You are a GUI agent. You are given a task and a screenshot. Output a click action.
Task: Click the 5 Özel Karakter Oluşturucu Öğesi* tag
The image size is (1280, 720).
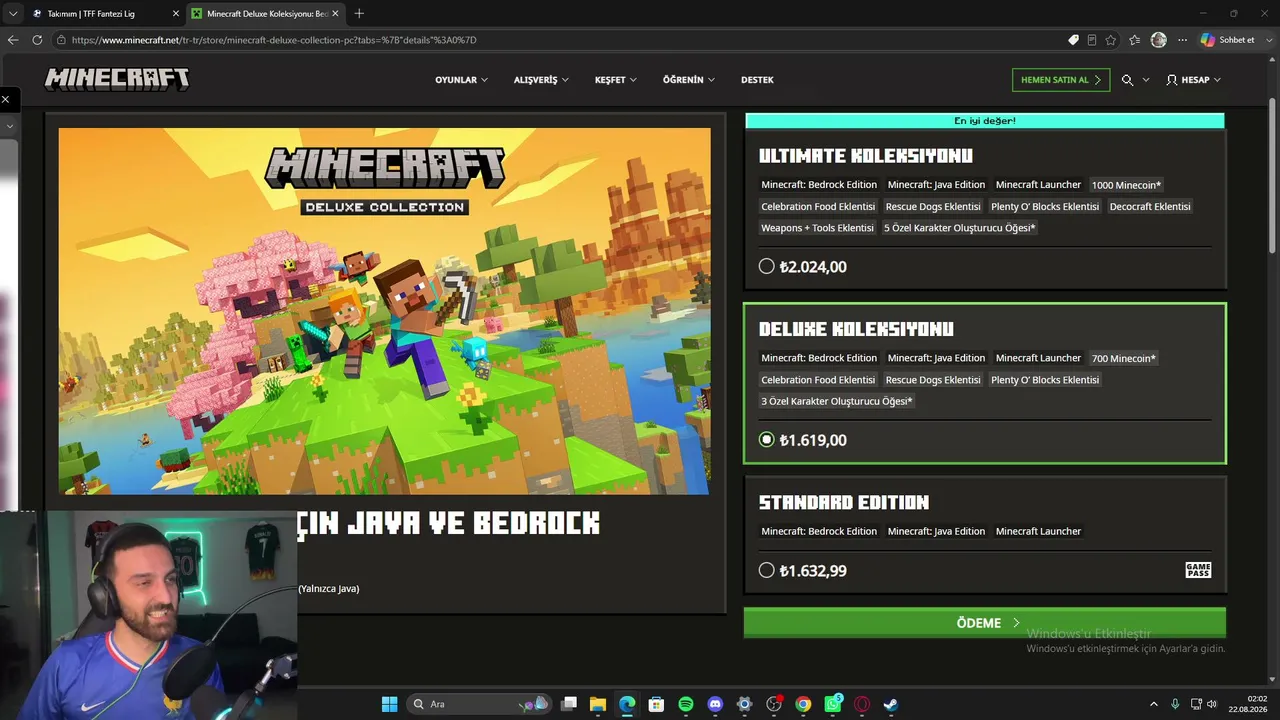(x=959, y=228)
